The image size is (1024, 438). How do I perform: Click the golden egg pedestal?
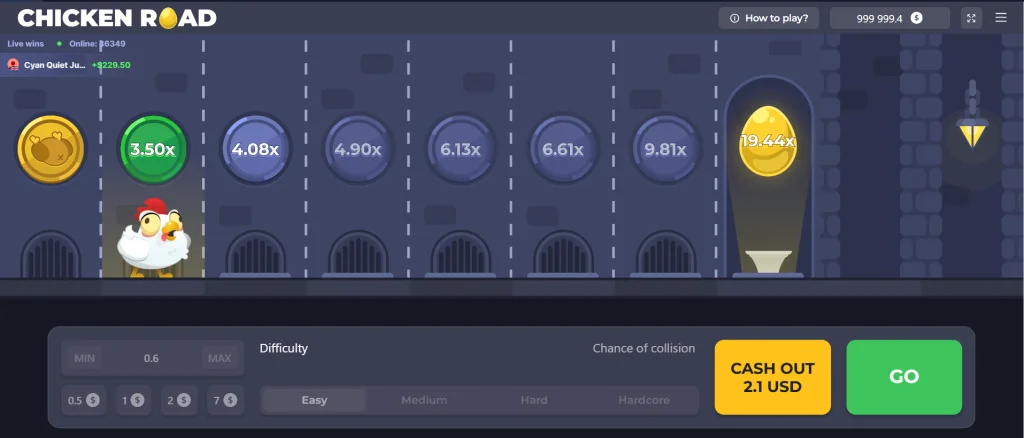pos(768,262)
